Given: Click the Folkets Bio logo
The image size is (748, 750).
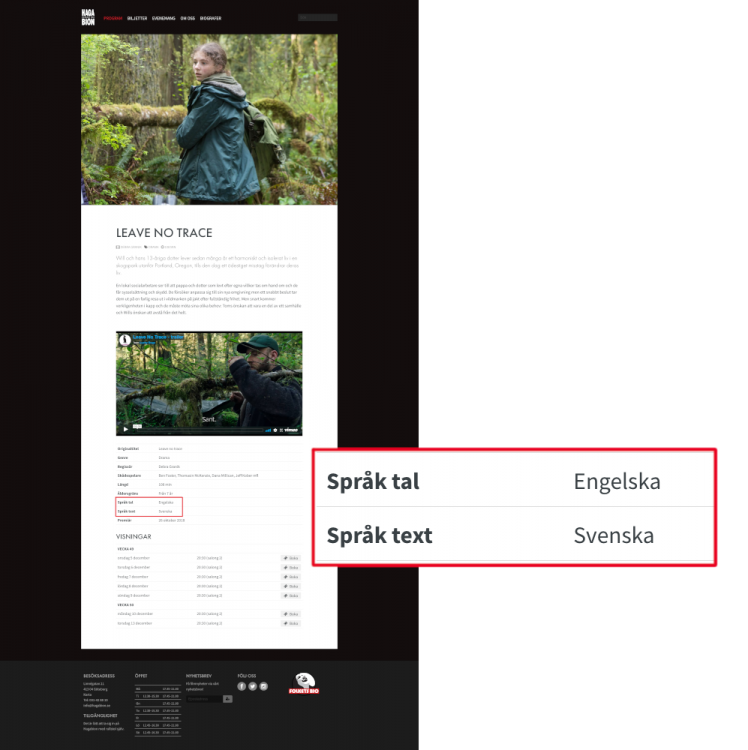Looking at the screenshot, I should click(304, 683).
